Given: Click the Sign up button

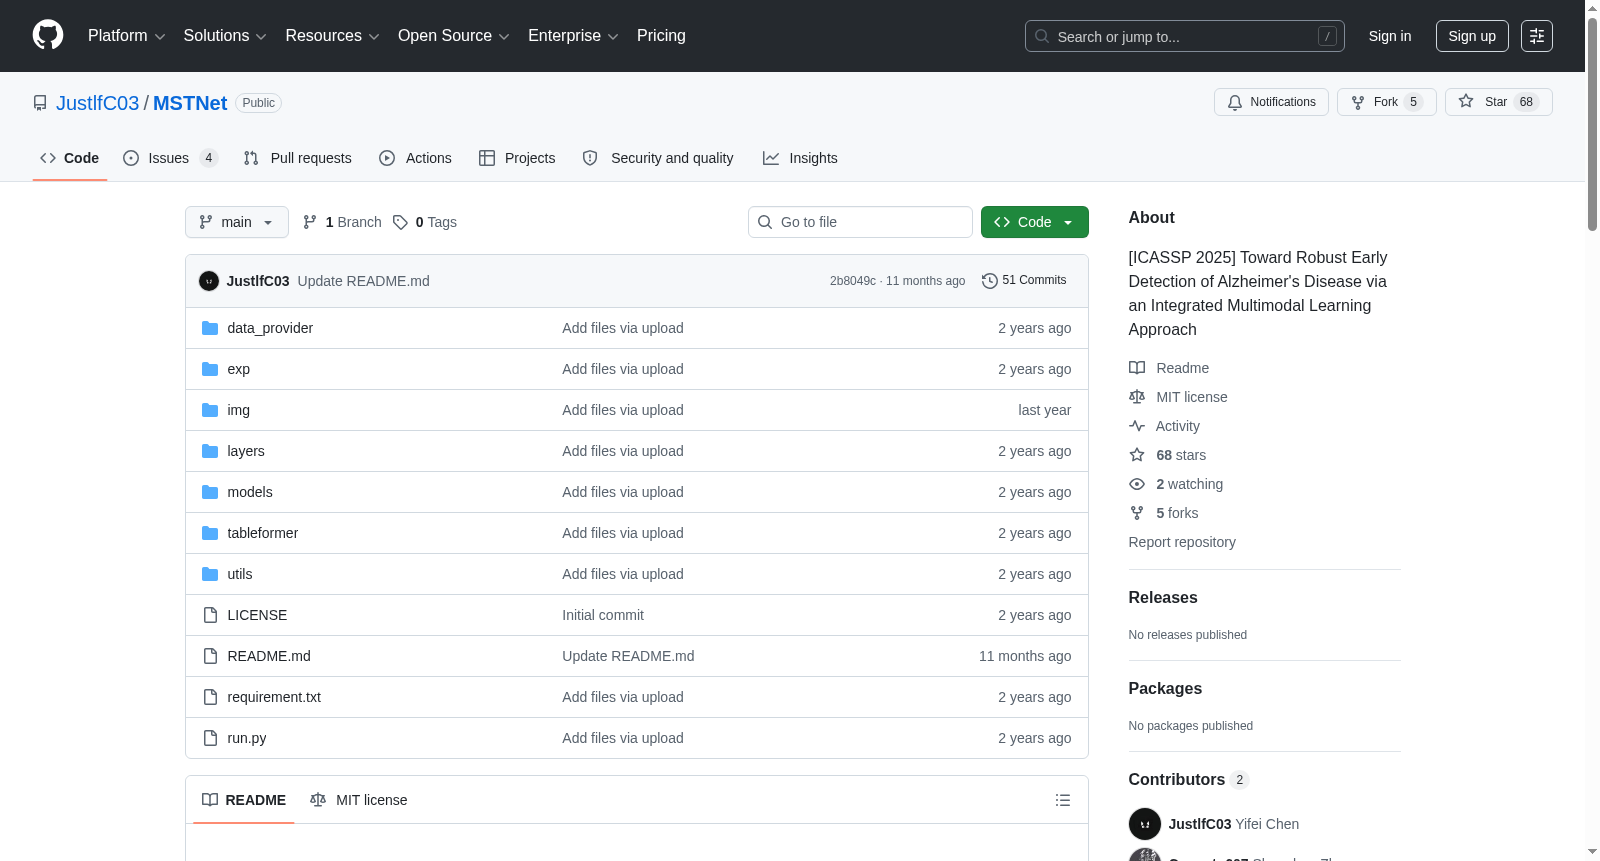Looking at the screenshot, I should click(x=1472, y=36).
